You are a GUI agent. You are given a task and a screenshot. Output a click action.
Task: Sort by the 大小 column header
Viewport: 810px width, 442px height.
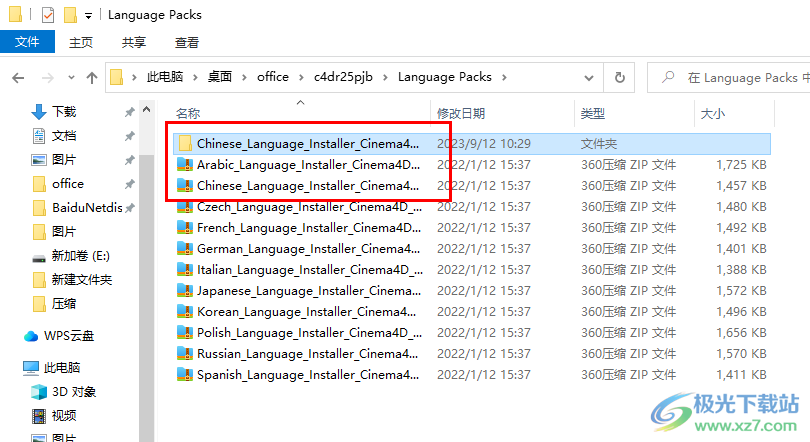(x=712, y=114)
